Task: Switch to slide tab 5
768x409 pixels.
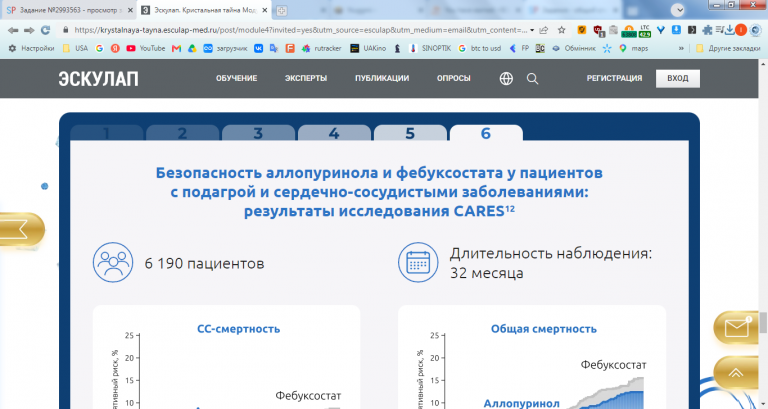Action: [410, 133]
